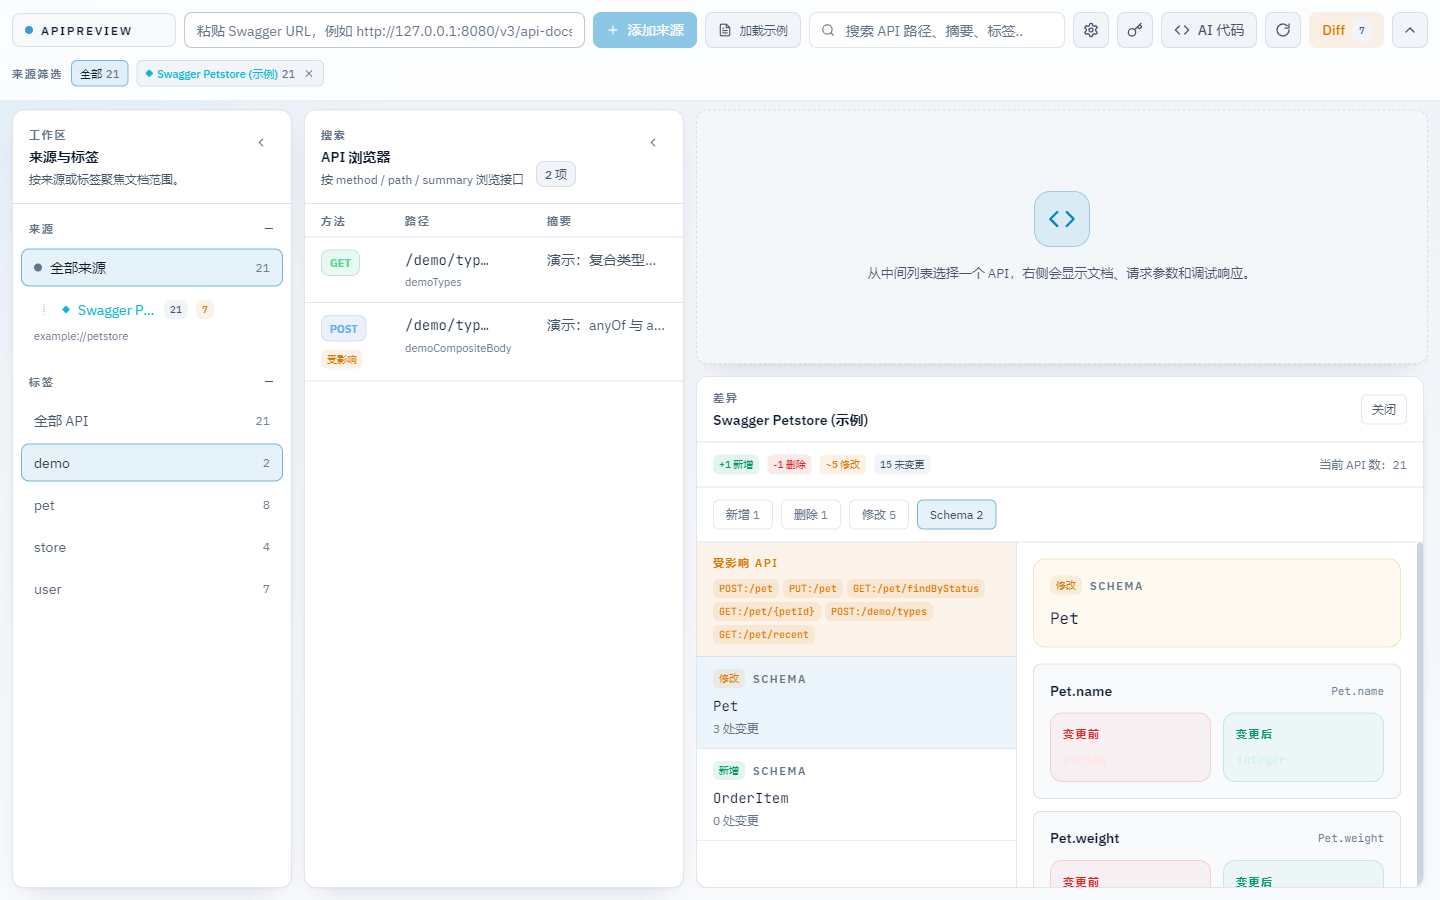Image resolution: width=1440 pixels, height=900 pixels.
Task: Select the user tag
Action: 152,589
